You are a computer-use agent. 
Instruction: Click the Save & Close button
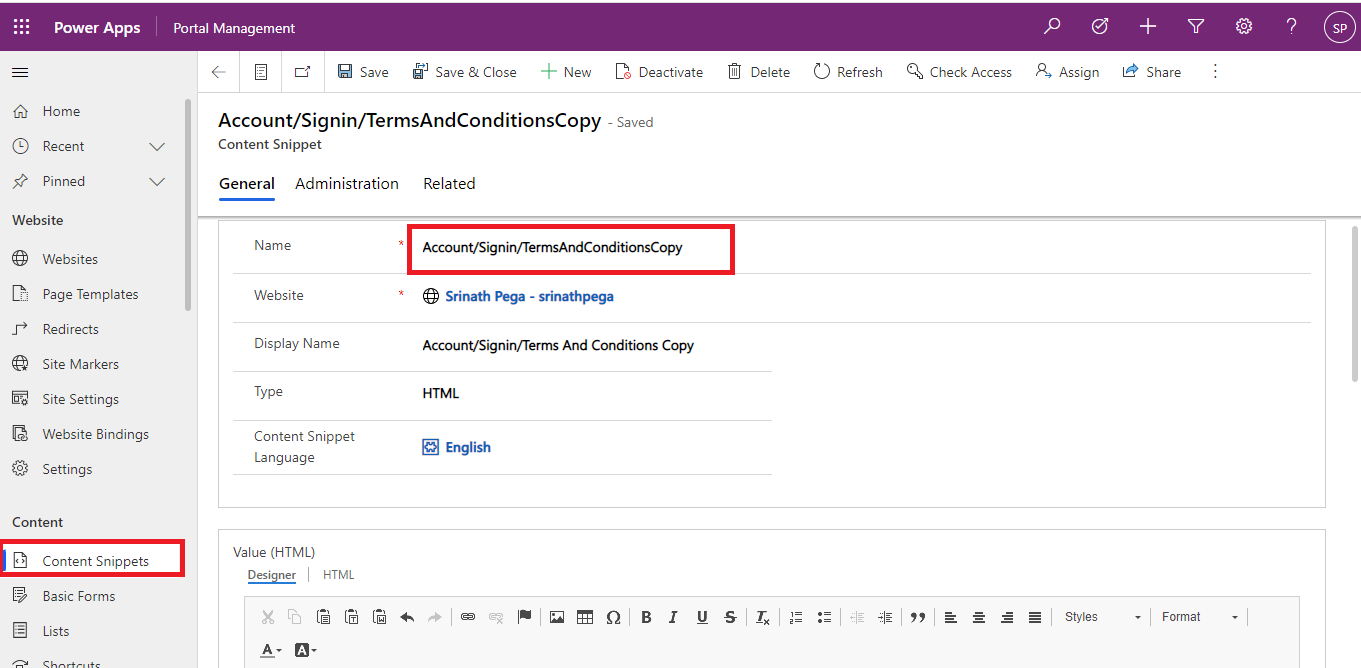[465, 72]
